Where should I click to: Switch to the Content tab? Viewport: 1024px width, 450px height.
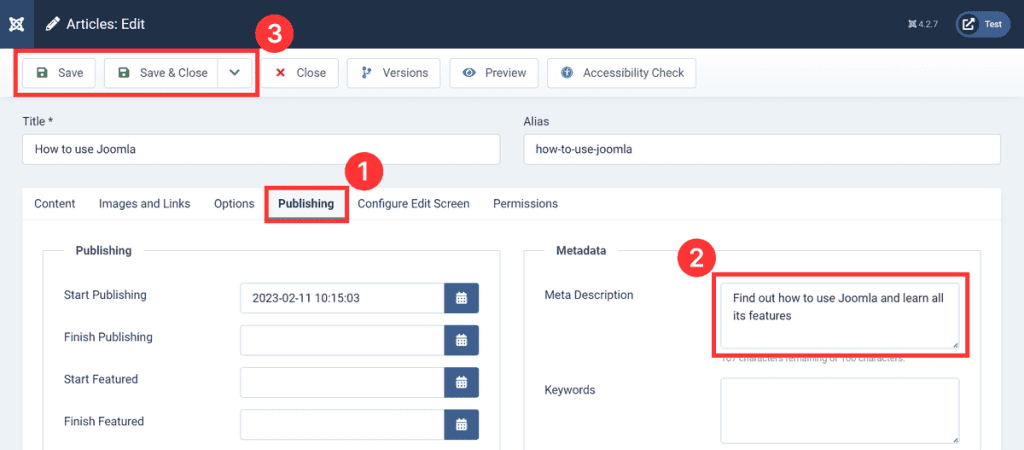point(55,204)
